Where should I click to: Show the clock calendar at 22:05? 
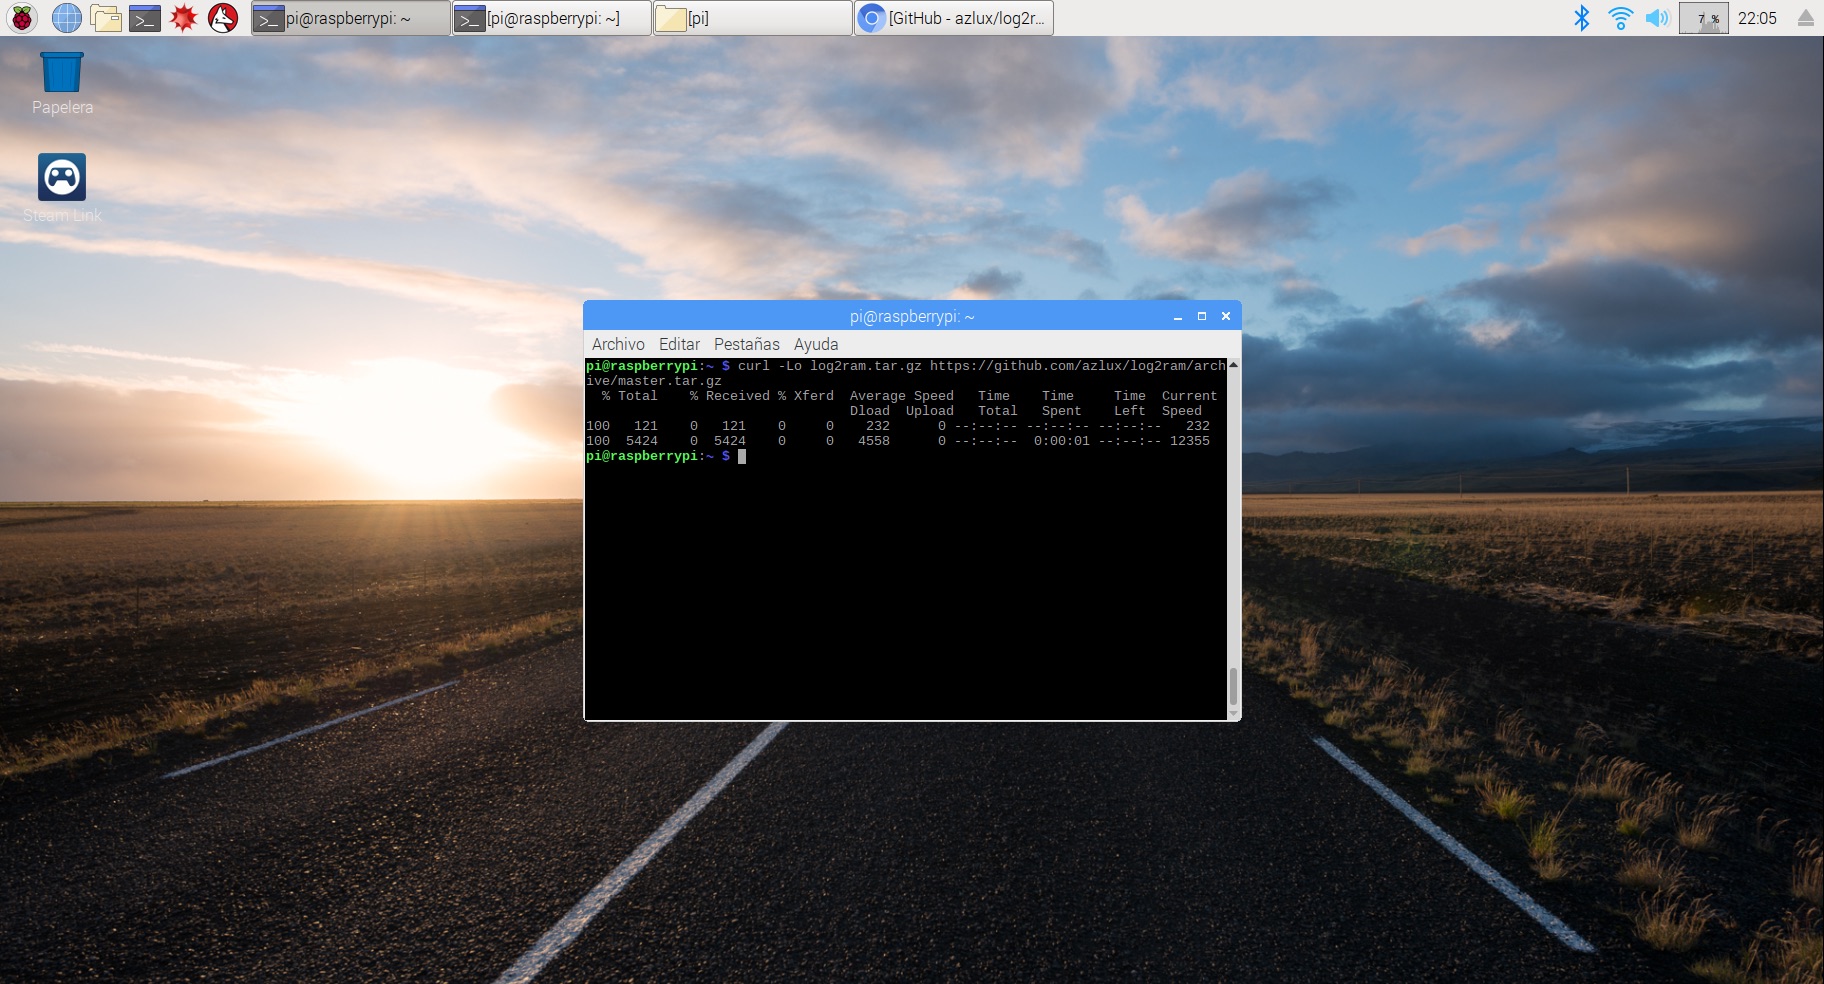pyautogui.click(x=1757, y=18)
